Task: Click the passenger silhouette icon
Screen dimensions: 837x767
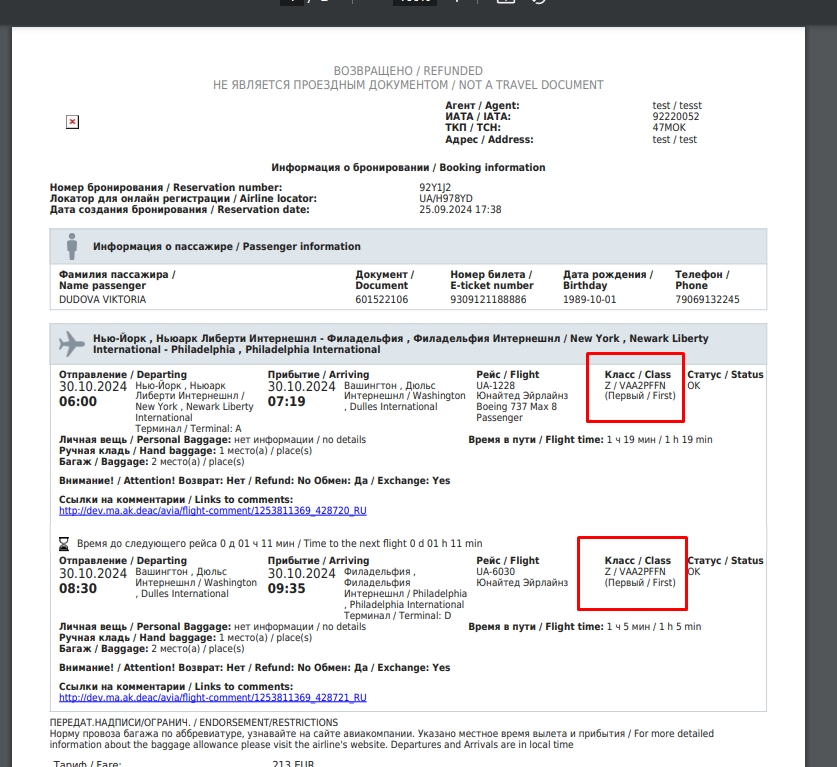Action: (x=72, y=246)
